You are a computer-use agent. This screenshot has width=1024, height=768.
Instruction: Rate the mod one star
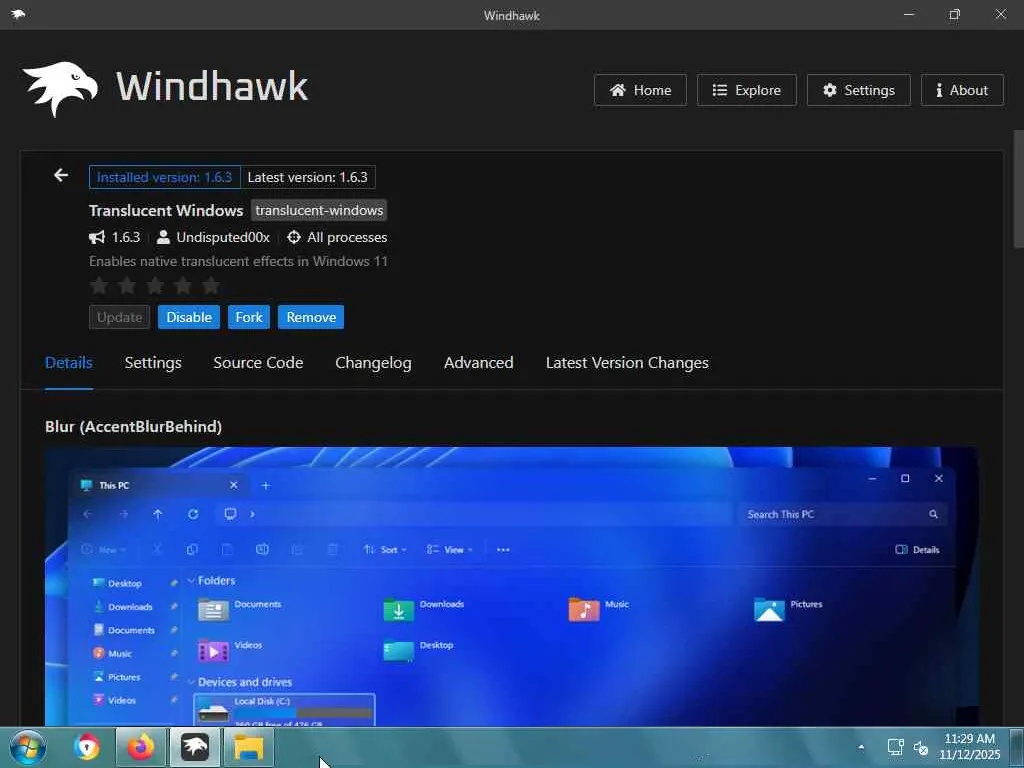pos(99,285)
